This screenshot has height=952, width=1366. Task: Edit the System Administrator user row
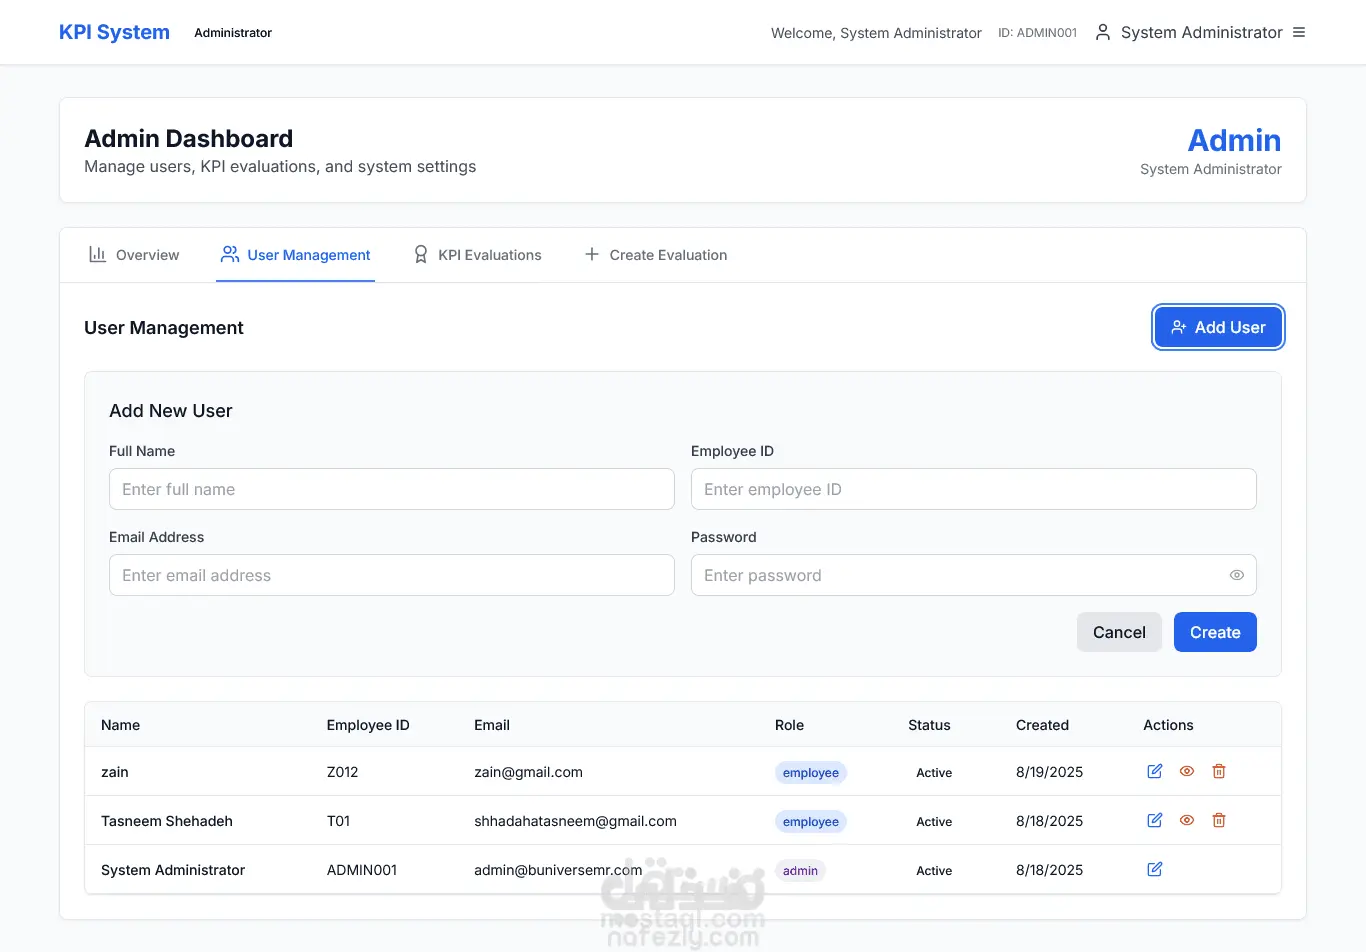(1155, 869)
